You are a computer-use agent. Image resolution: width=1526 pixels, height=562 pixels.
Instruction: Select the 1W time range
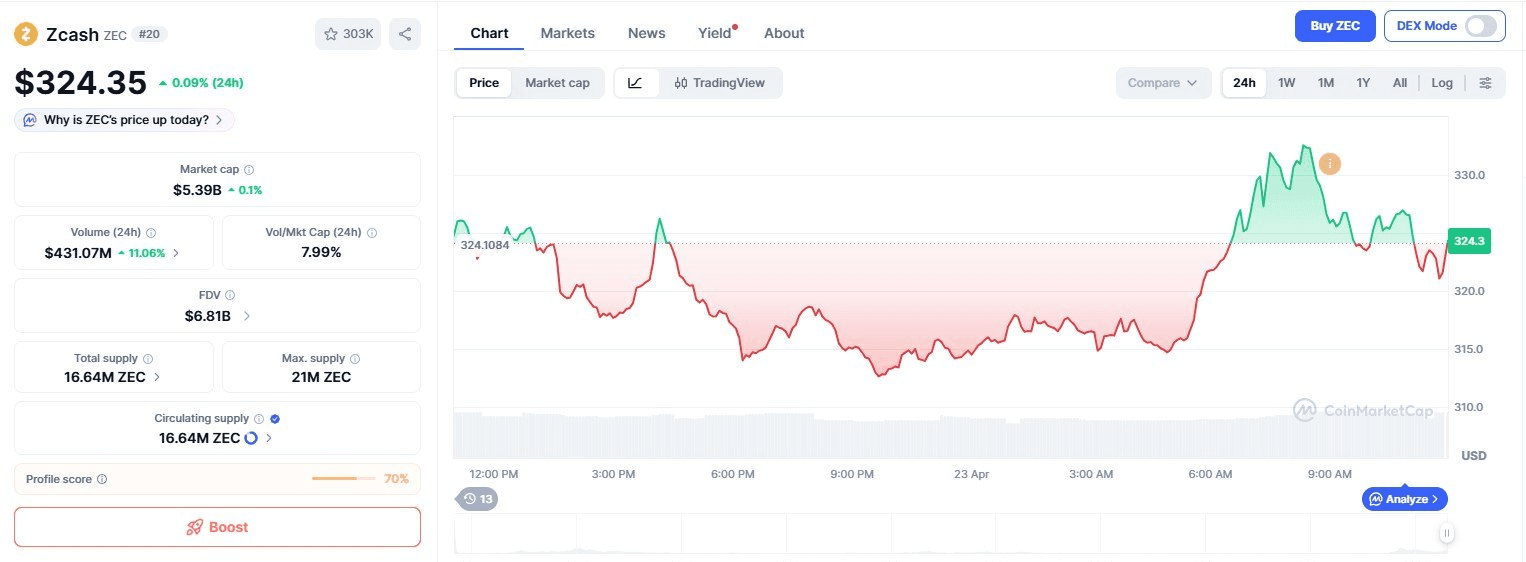pyautogui.click(x=1286, y=83)
